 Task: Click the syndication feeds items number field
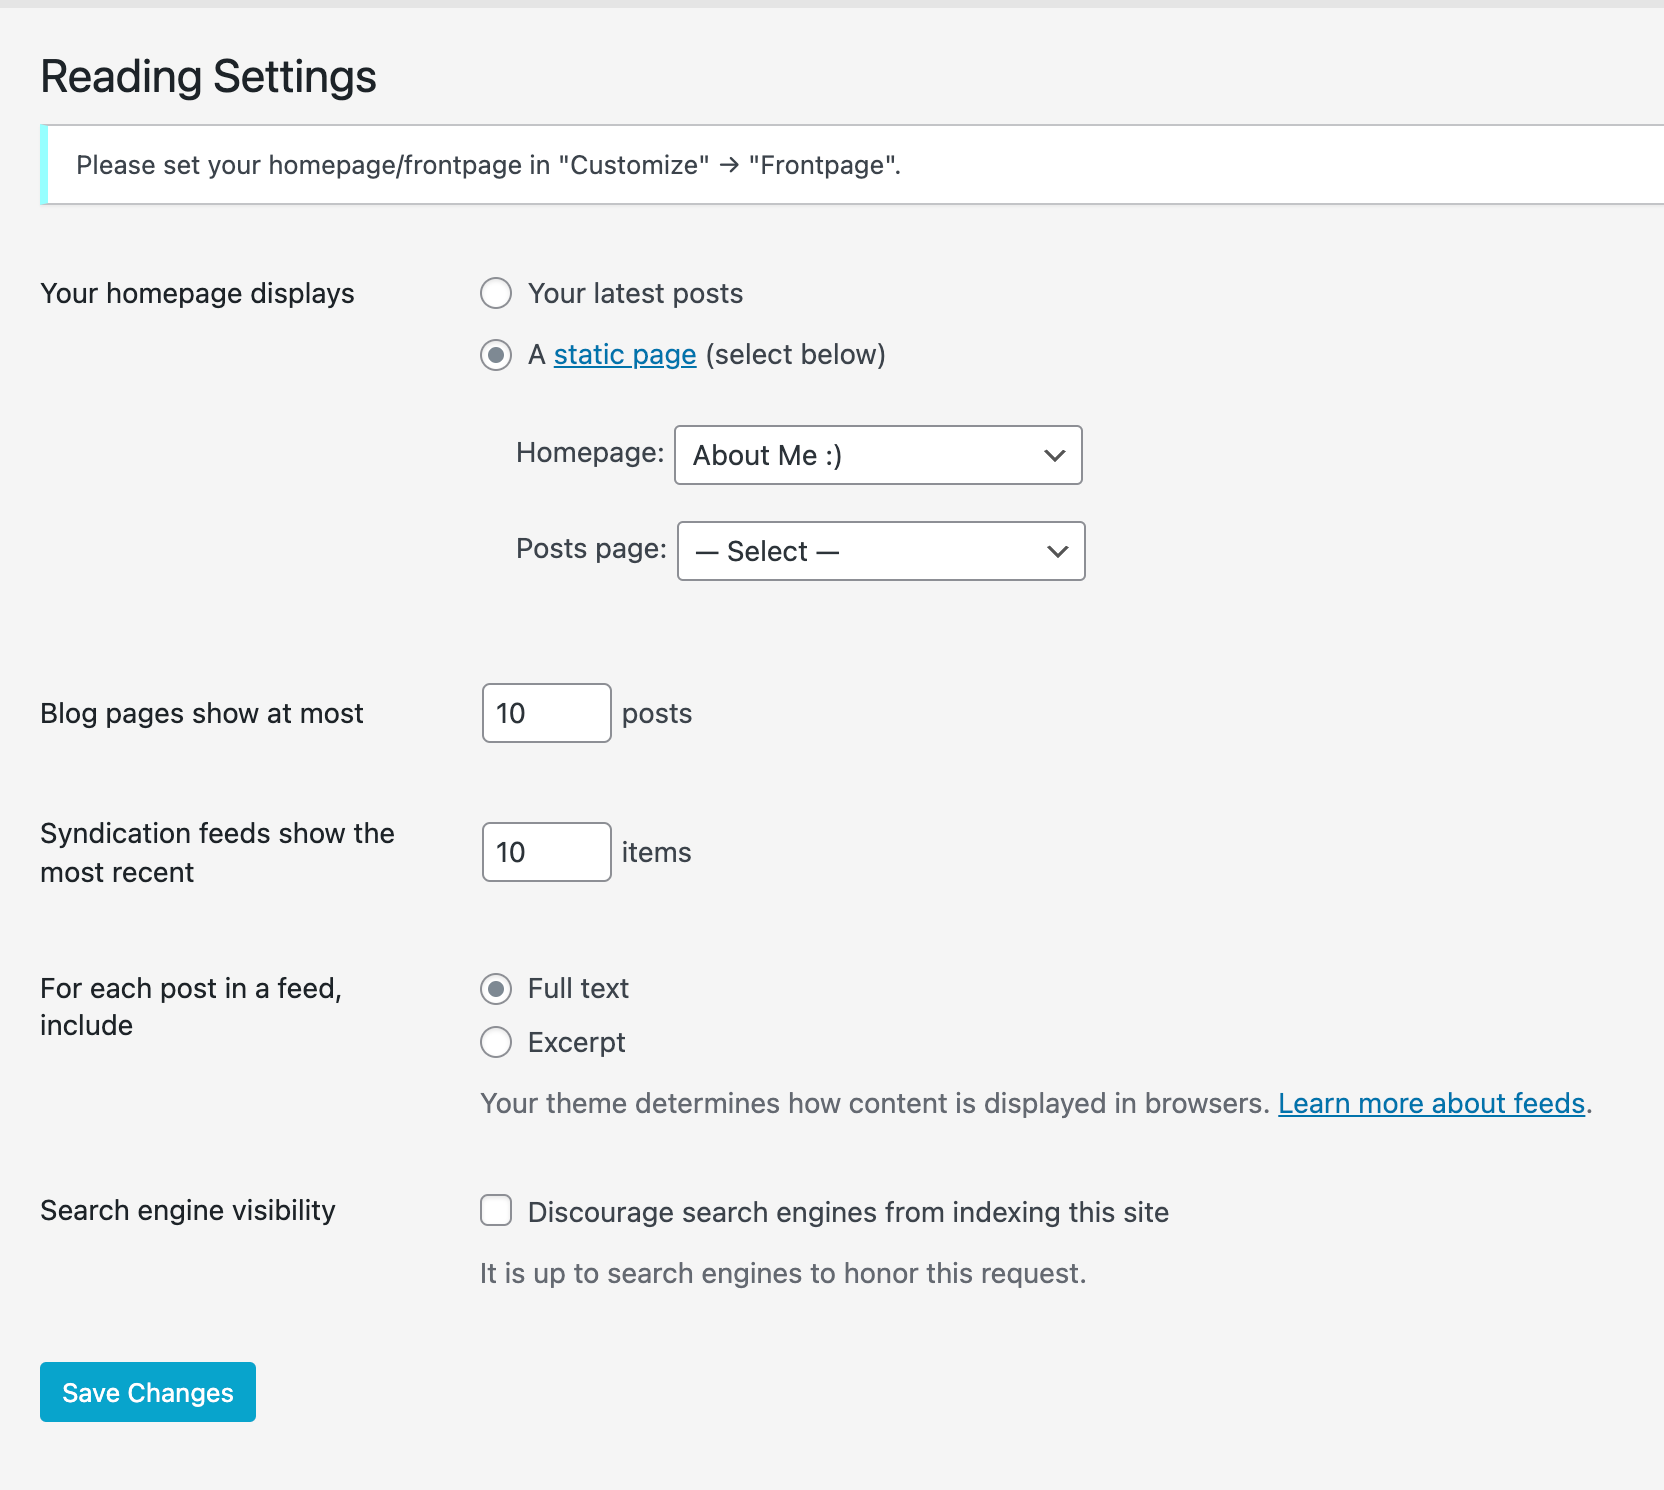click(x=546, y=852)
